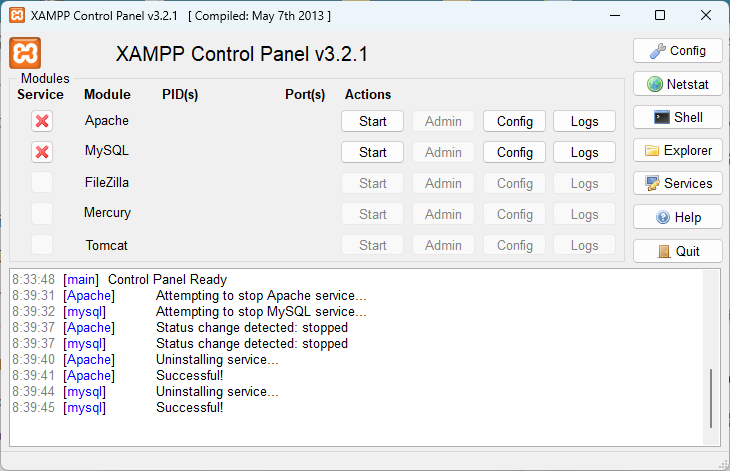
Task: View MySQL Logs list
Action: click(584, 152)
